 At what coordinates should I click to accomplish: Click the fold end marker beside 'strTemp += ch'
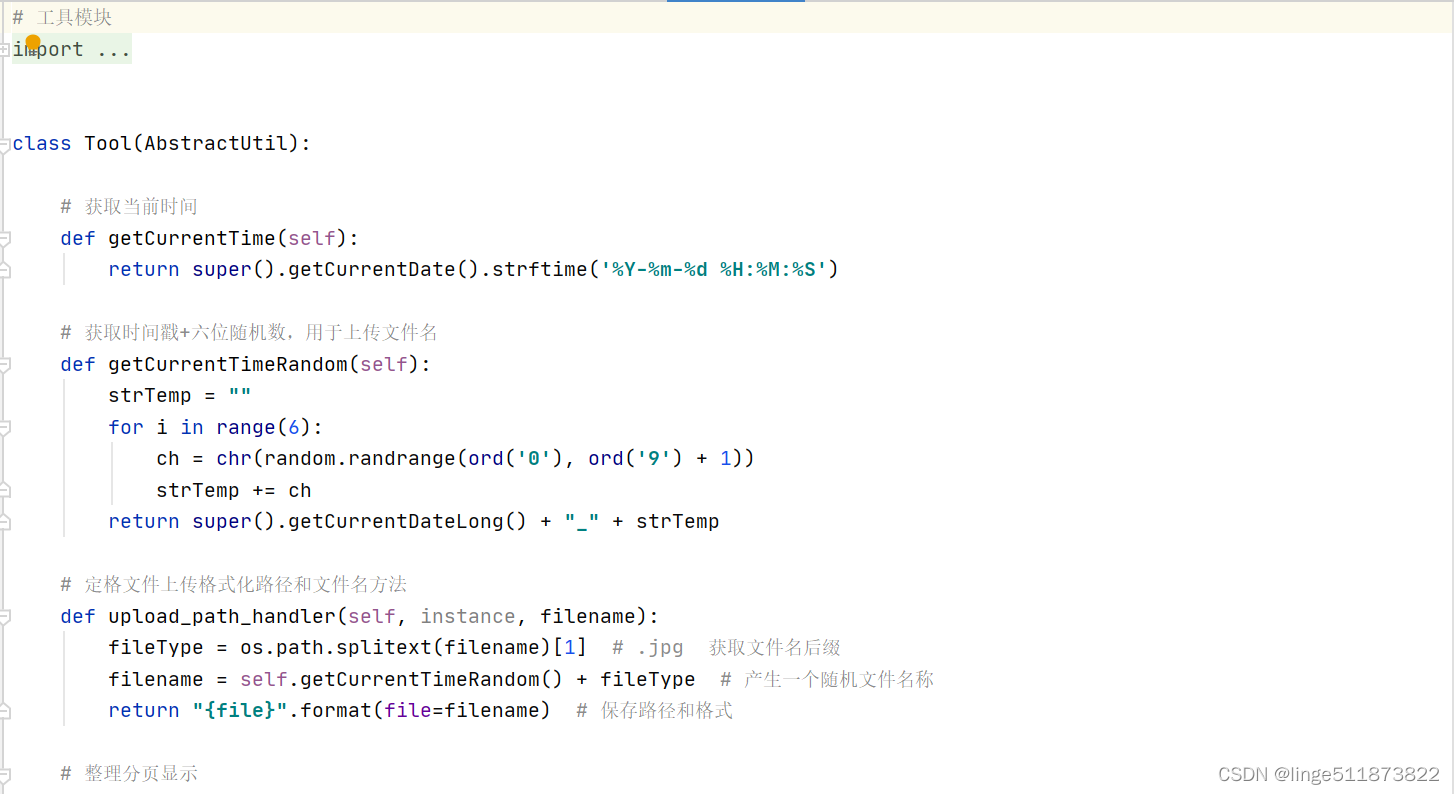point(4,490)
